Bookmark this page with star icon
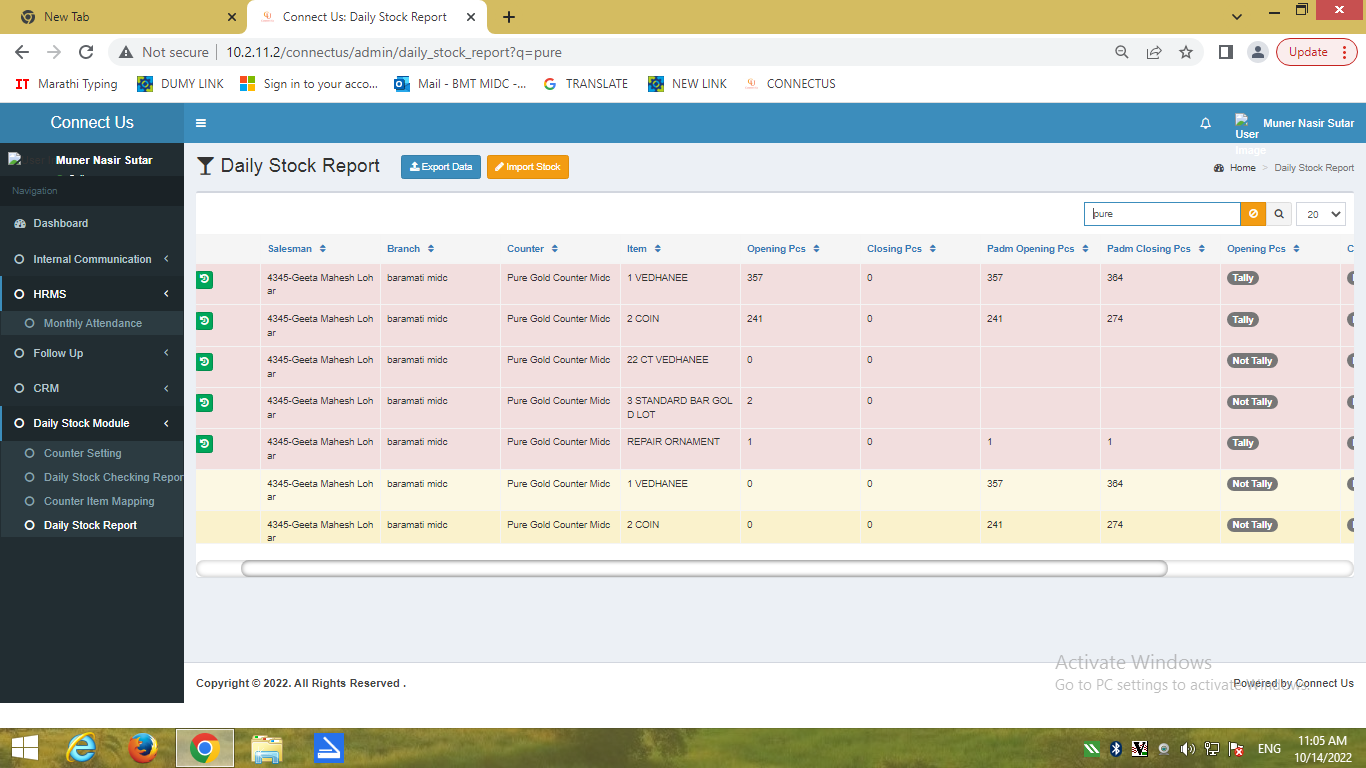 point(1186,52)
